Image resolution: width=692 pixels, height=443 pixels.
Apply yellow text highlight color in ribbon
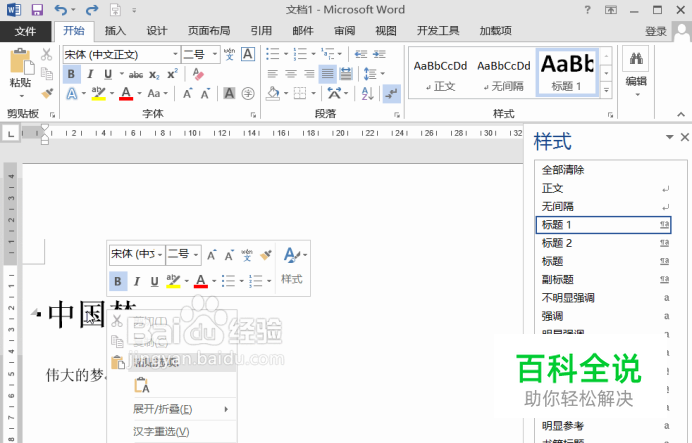(98, 94)
